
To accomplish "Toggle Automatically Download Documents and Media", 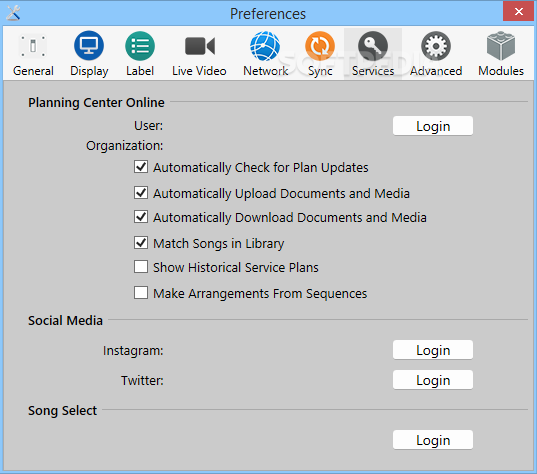I will pos(141,217).
